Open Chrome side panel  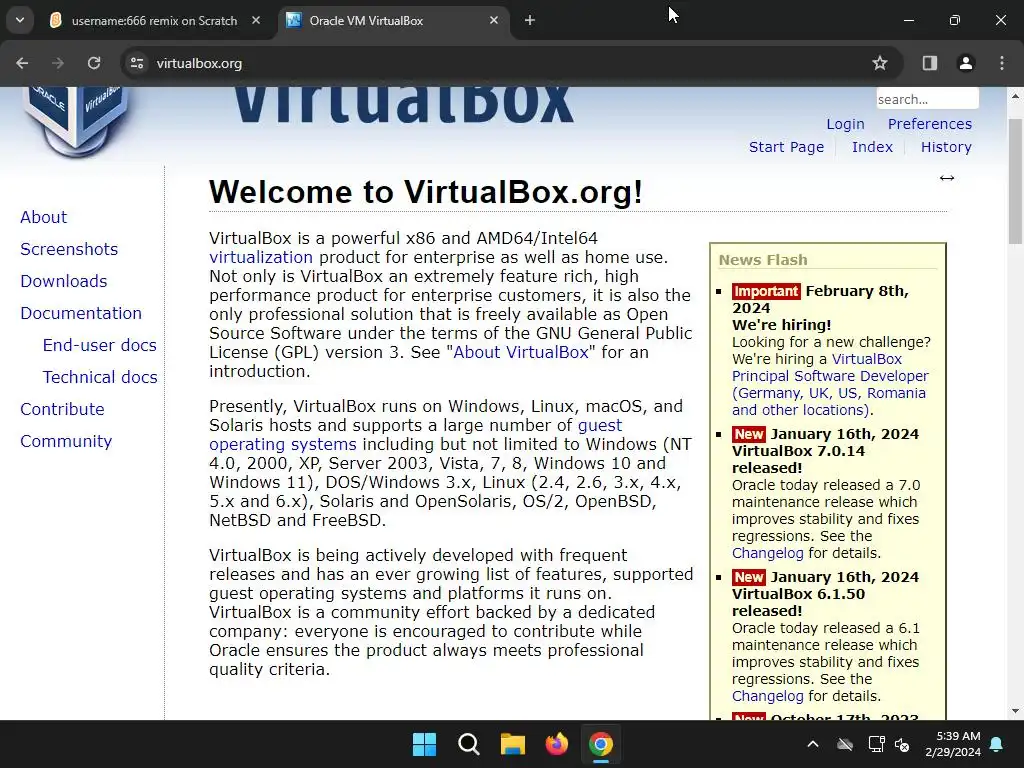930,63
